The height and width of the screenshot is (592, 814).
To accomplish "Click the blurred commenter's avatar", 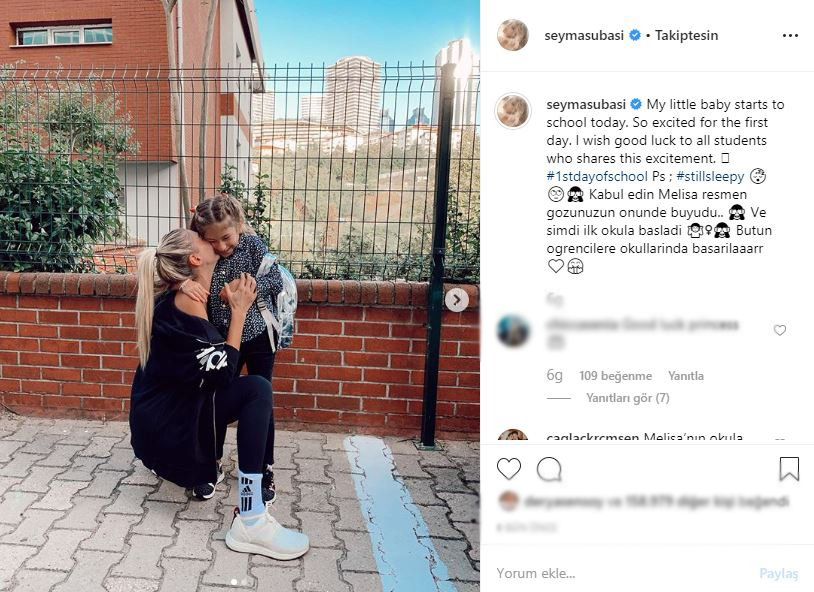I will (513, 330).
